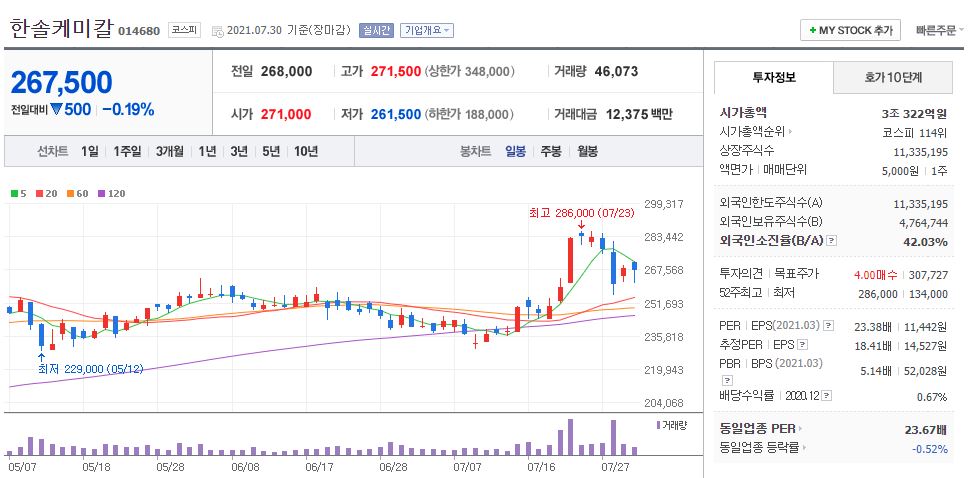Switch to the 호가10단계 tab
This screenshot has height=478, width=969.
893,77
